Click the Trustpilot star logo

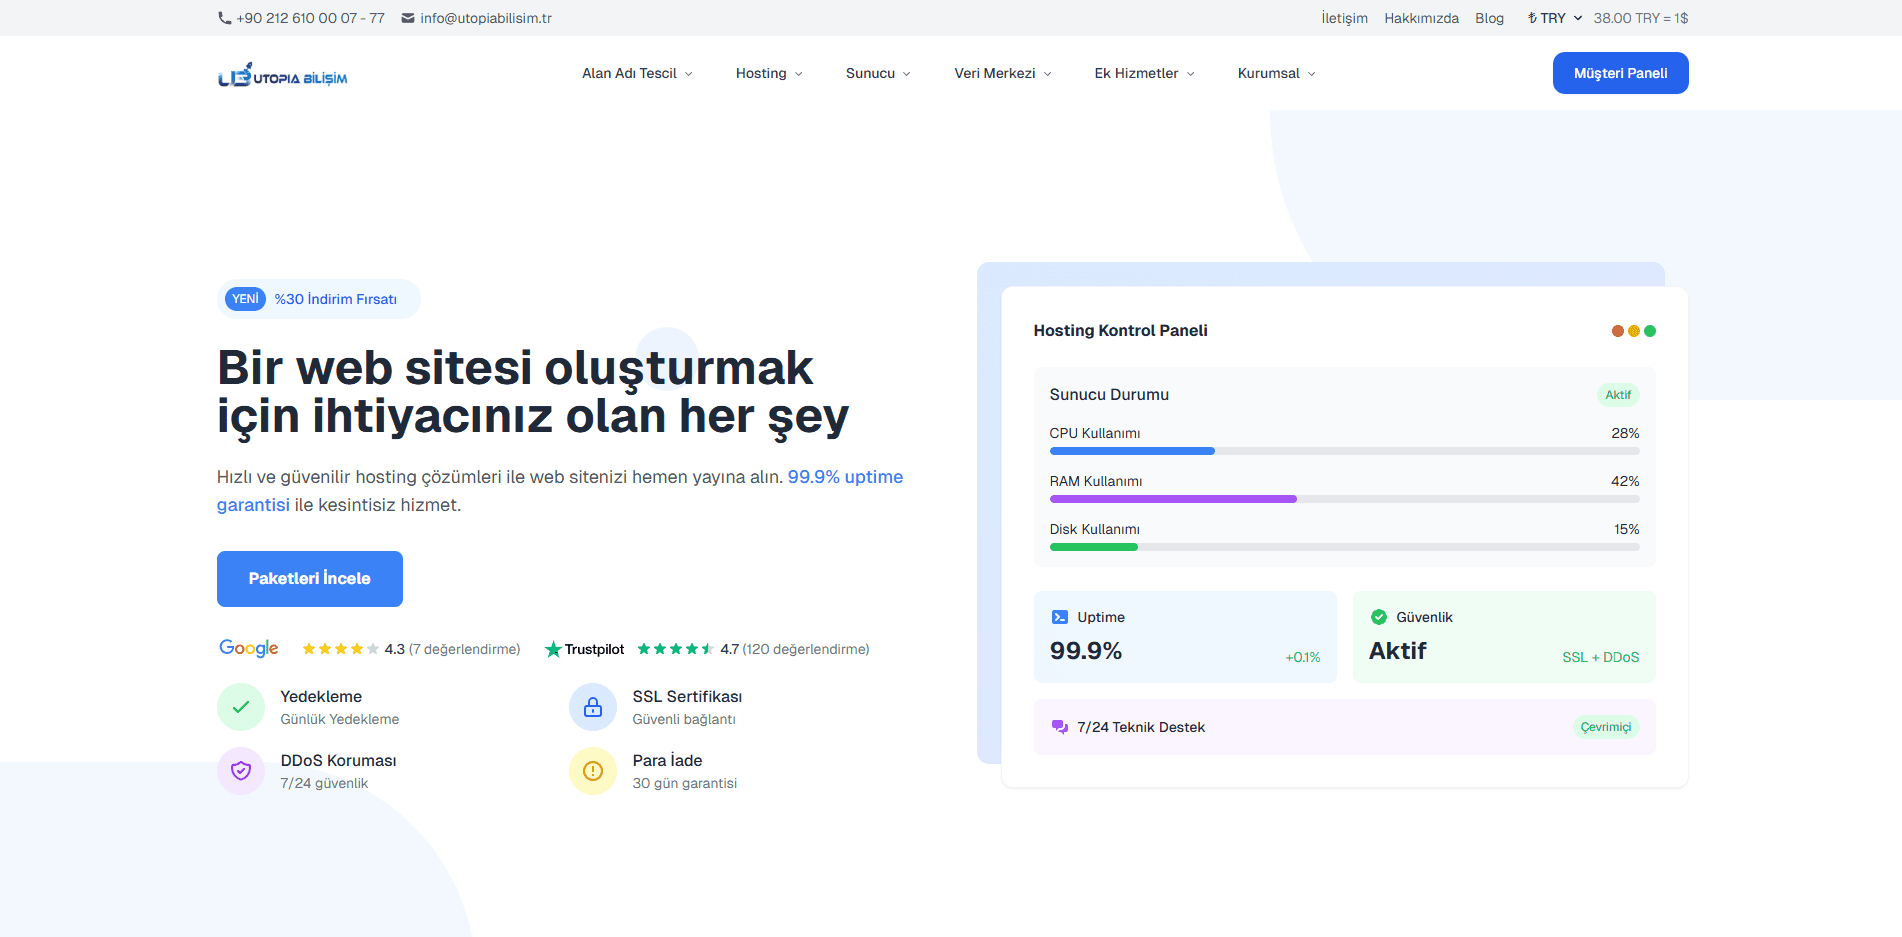(x=553, y=649)
